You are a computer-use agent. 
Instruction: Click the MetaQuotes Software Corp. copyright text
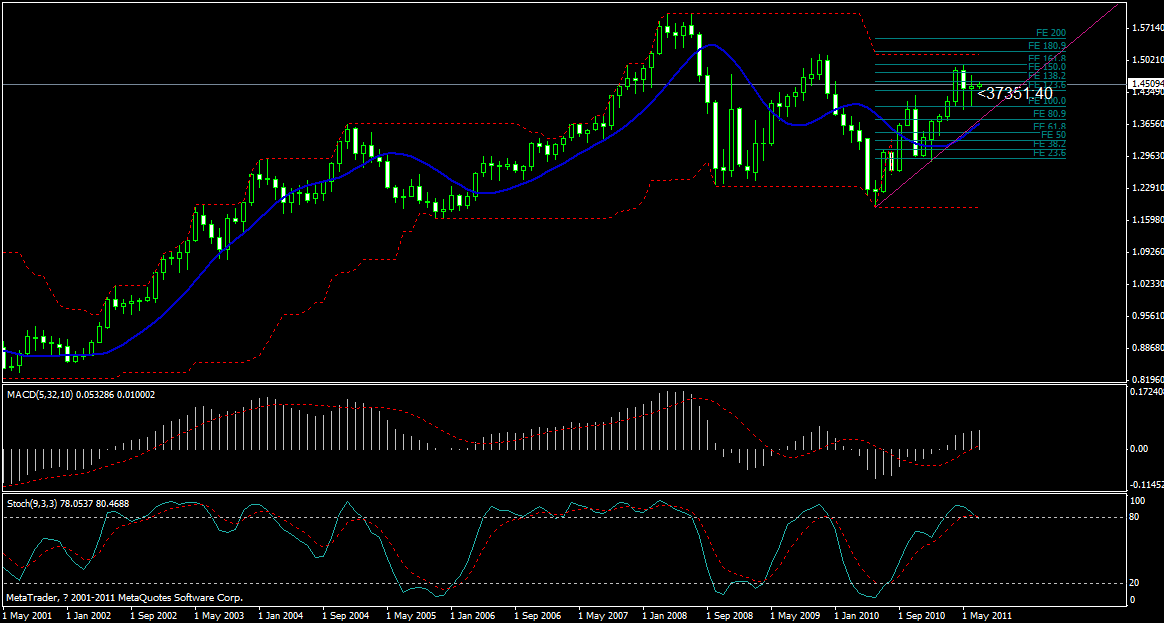(x=124, y=597)
